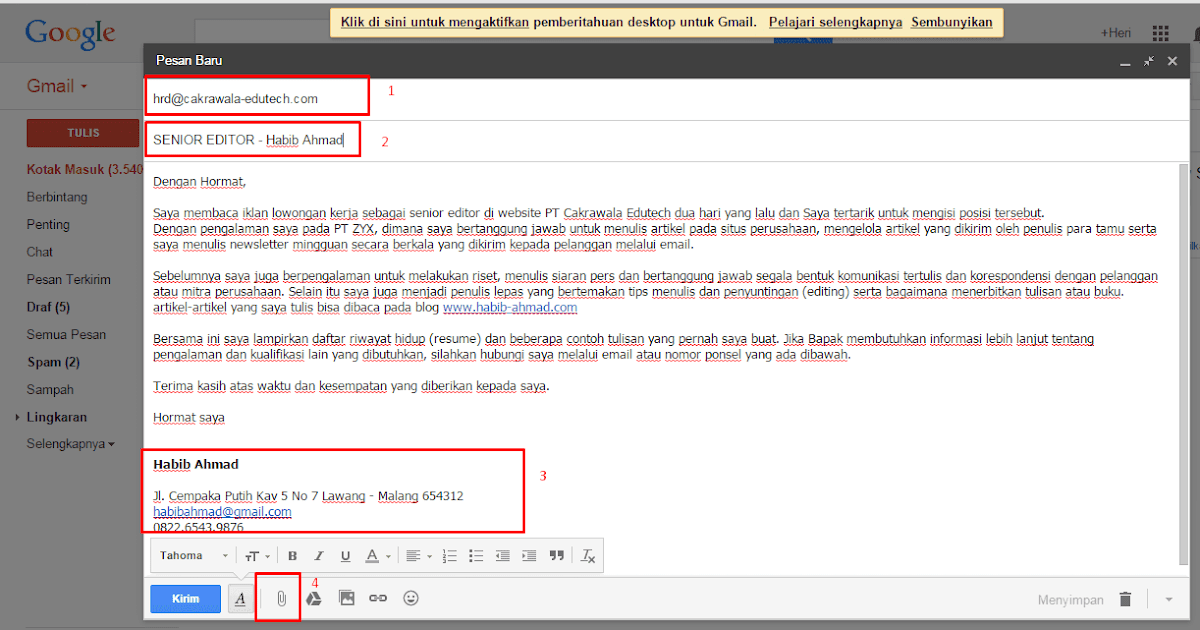Open the text size dropdown

point(254,555)
